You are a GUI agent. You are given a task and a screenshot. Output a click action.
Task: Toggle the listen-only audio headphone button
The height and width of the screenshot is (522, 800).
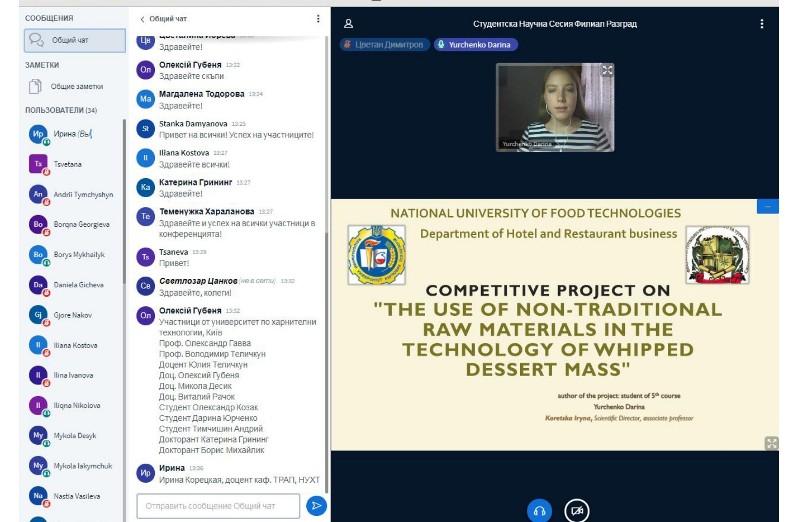(x=539, y=511)
